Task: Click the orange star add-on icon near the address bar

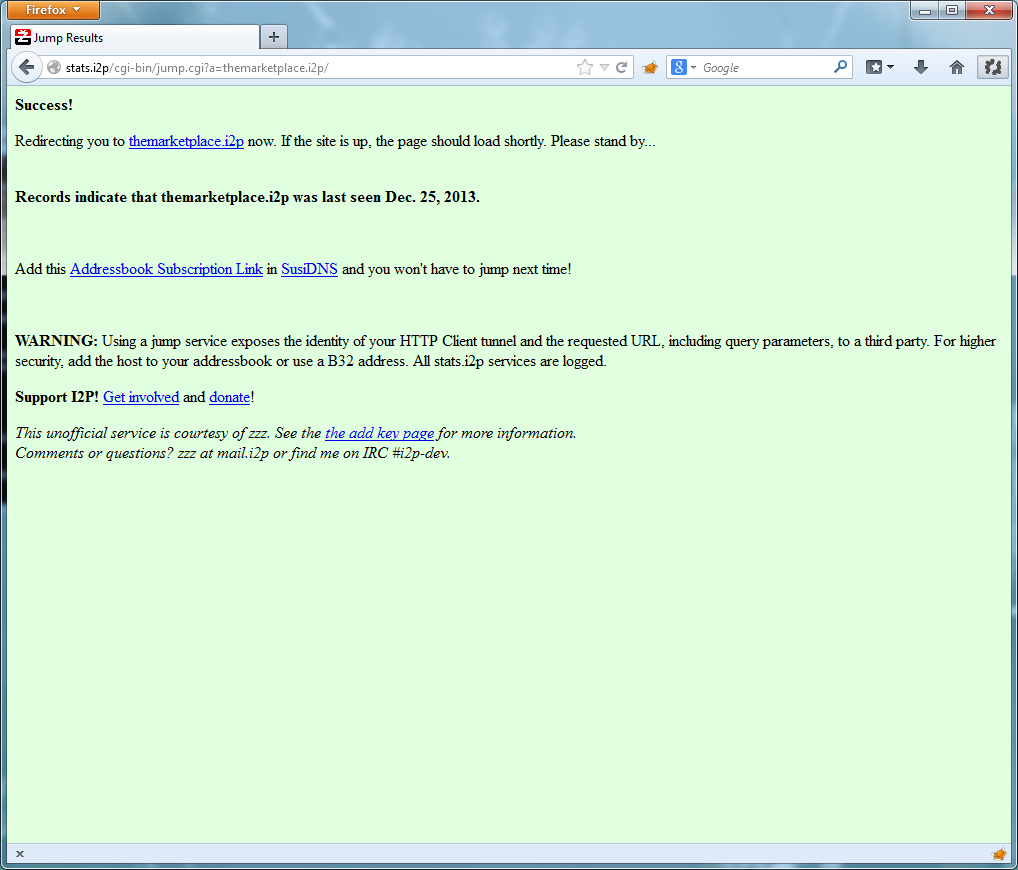Action: tap(650, 67)
